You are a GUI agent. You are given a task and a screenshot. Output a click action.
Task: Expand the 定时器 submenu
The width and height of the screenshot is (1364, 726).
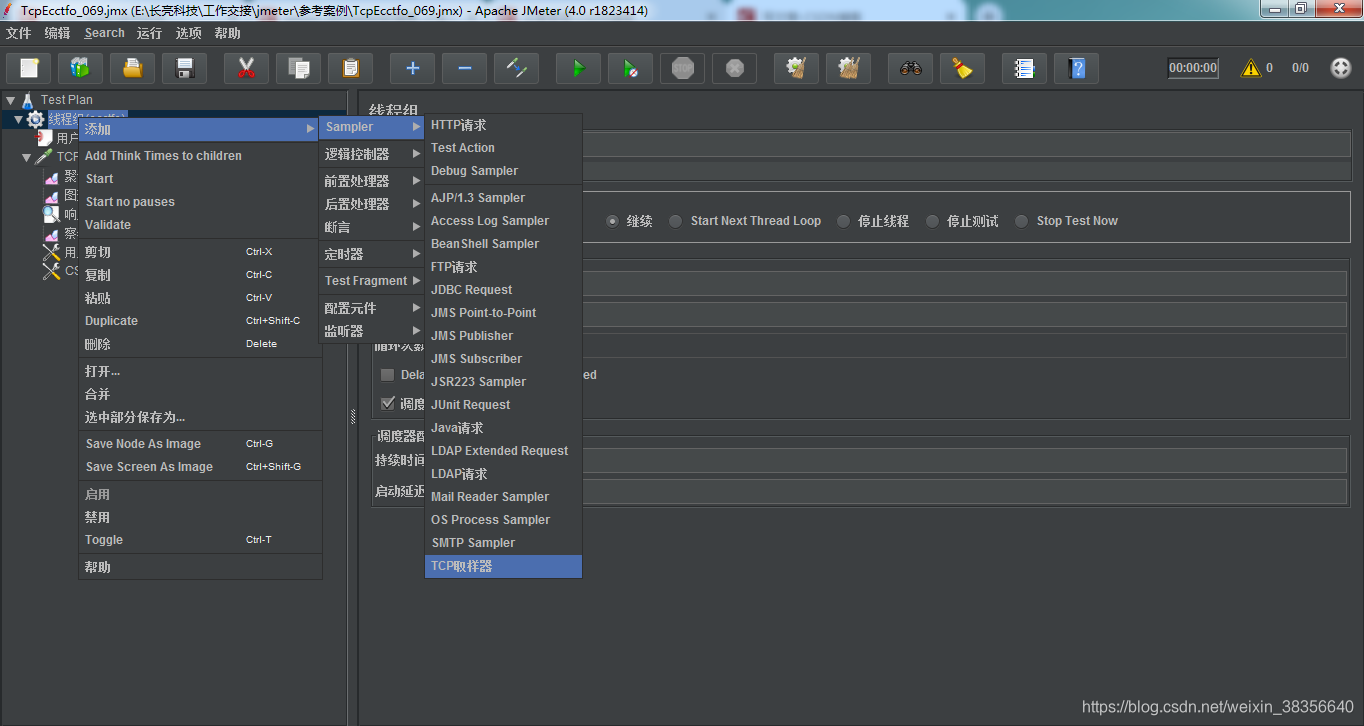pos(371,254)
